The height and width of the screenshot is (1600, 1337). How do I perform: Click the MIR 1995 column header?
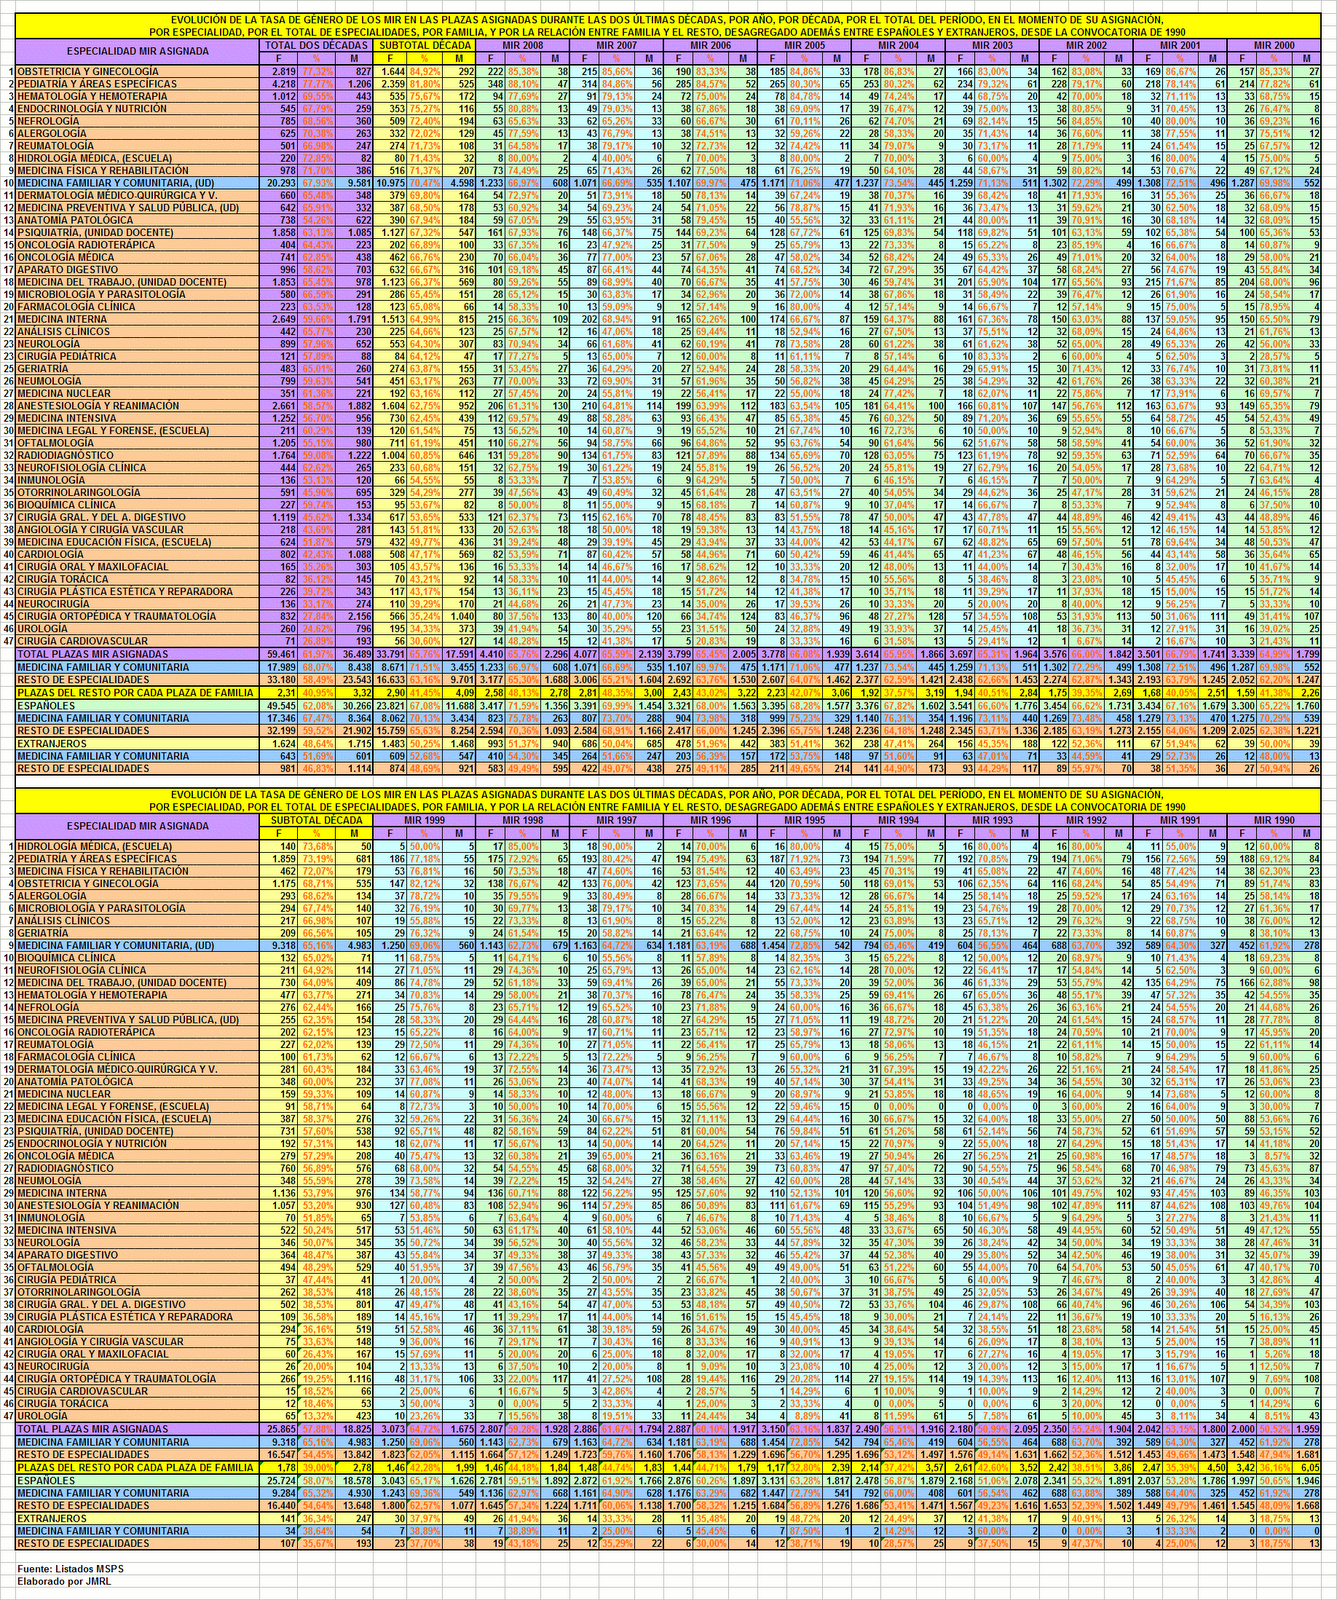tap(806, 820)
